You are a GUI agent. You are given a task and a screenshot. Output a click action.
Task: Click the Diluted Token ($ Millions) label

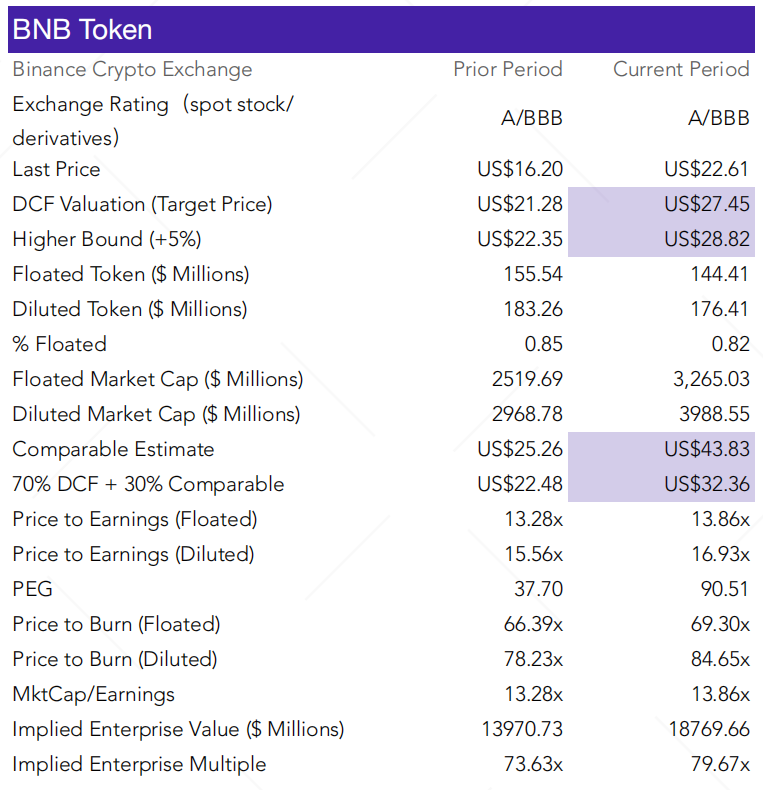pos(130,309)
